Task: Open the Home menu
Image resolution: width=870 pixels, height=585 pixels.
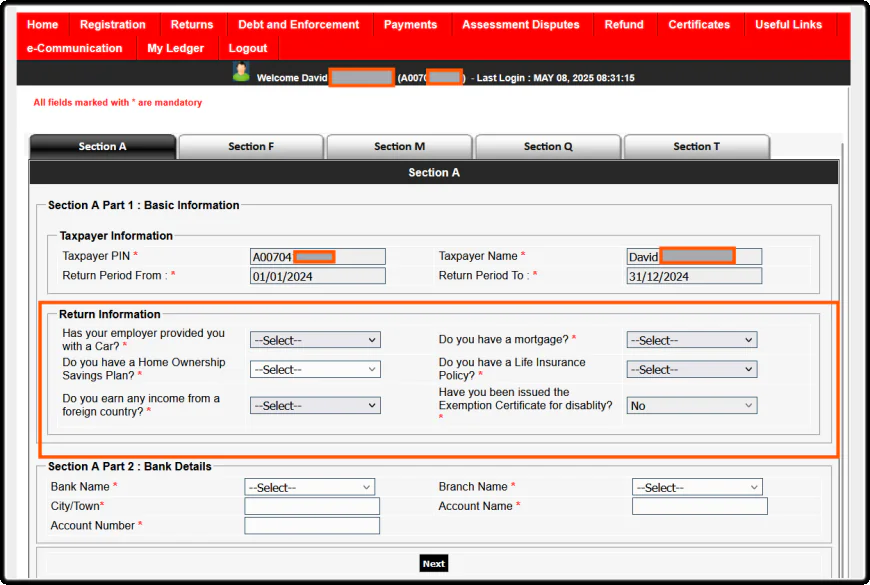Action: point(43,24)
